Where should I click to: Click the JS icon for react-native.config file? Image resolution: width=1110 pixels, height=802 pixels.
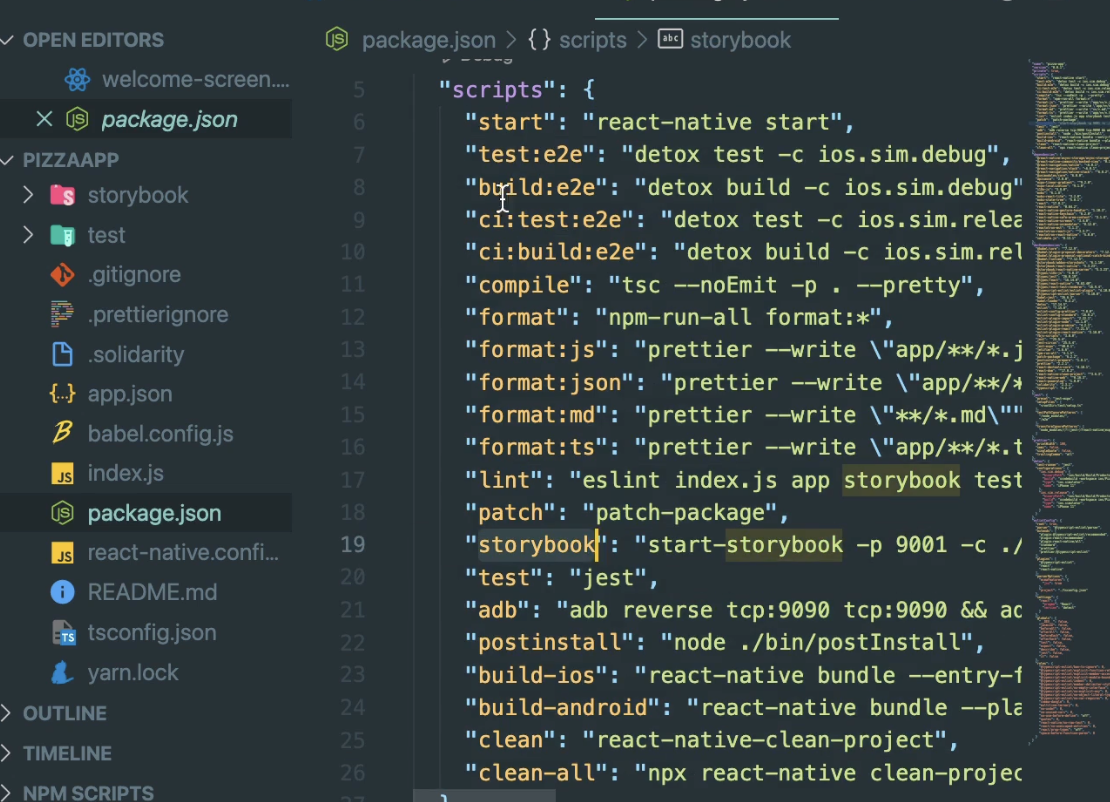click(62, 552)
